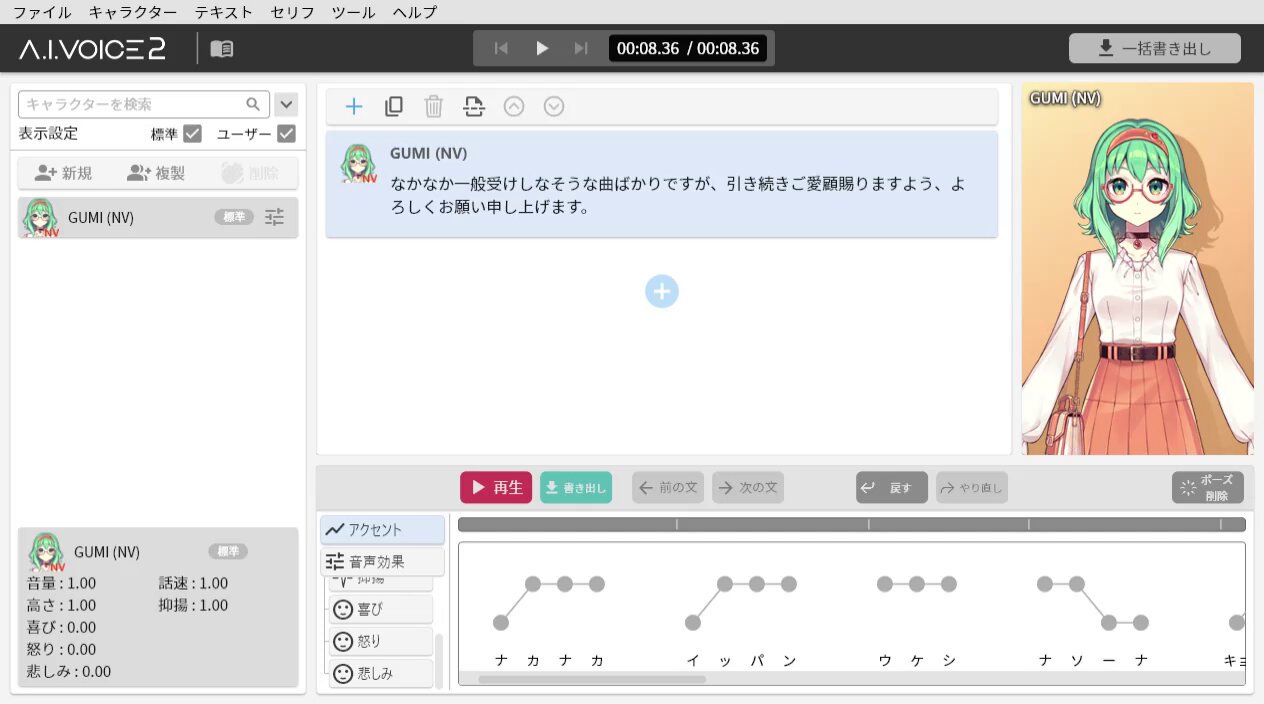The height and width of the screenshot is (704, 1264).
Task: Duplicate the character with 複製
Action: click(157, 173)
